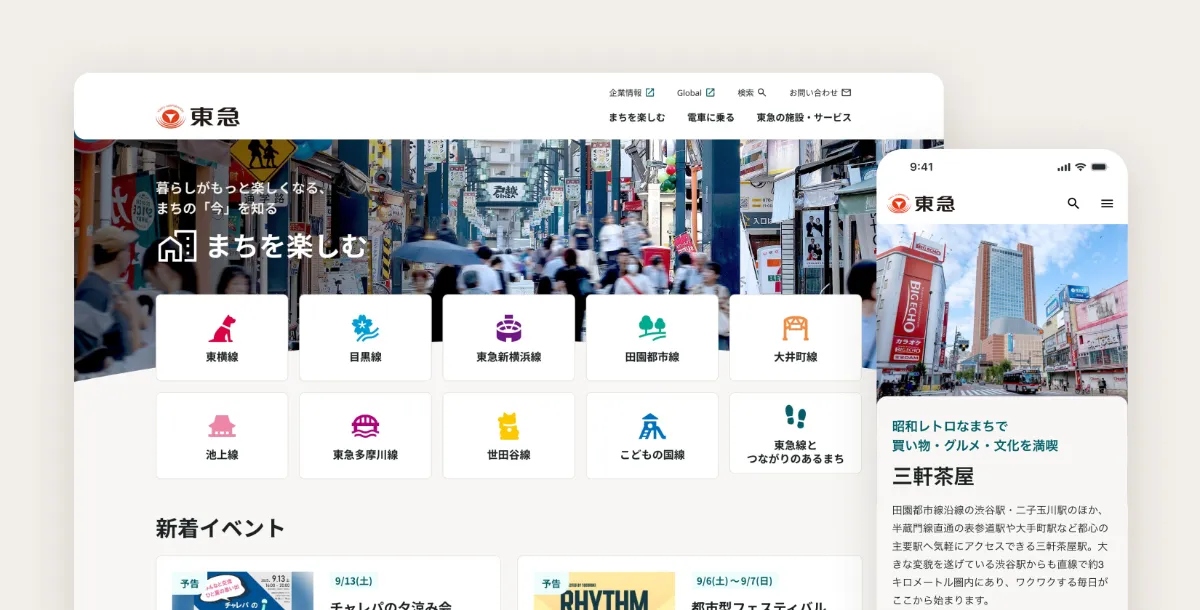Image resolution: width=1200 pixels, height=610 pixels.
Task: Click the house icon beside まちを楽しむ heading
Action: point(177,245)
